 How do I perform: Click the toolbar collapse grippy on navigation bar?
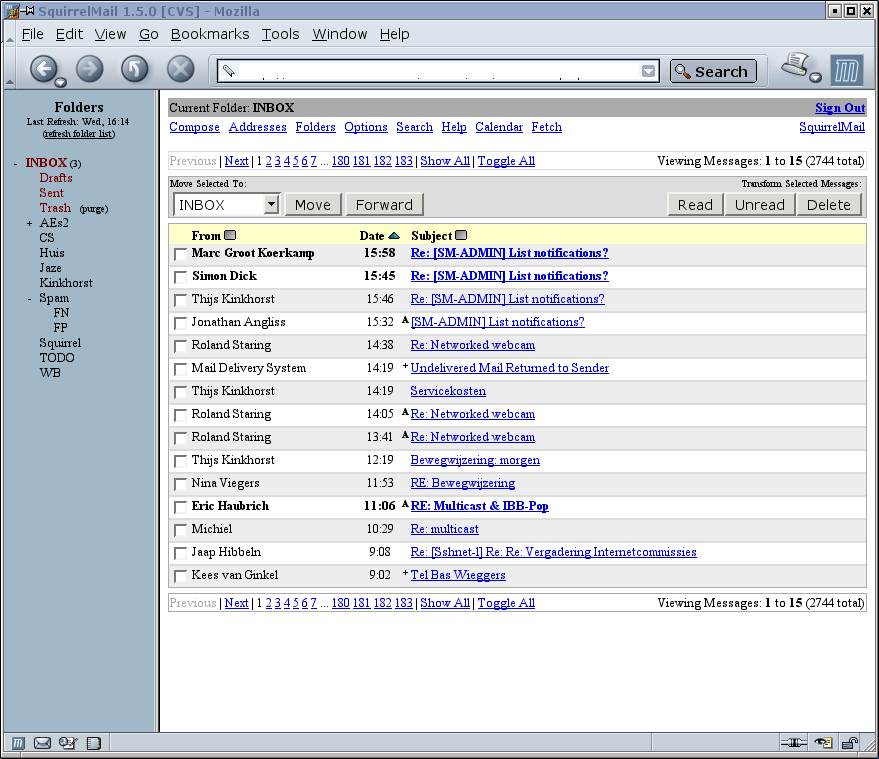pos(9,68)
